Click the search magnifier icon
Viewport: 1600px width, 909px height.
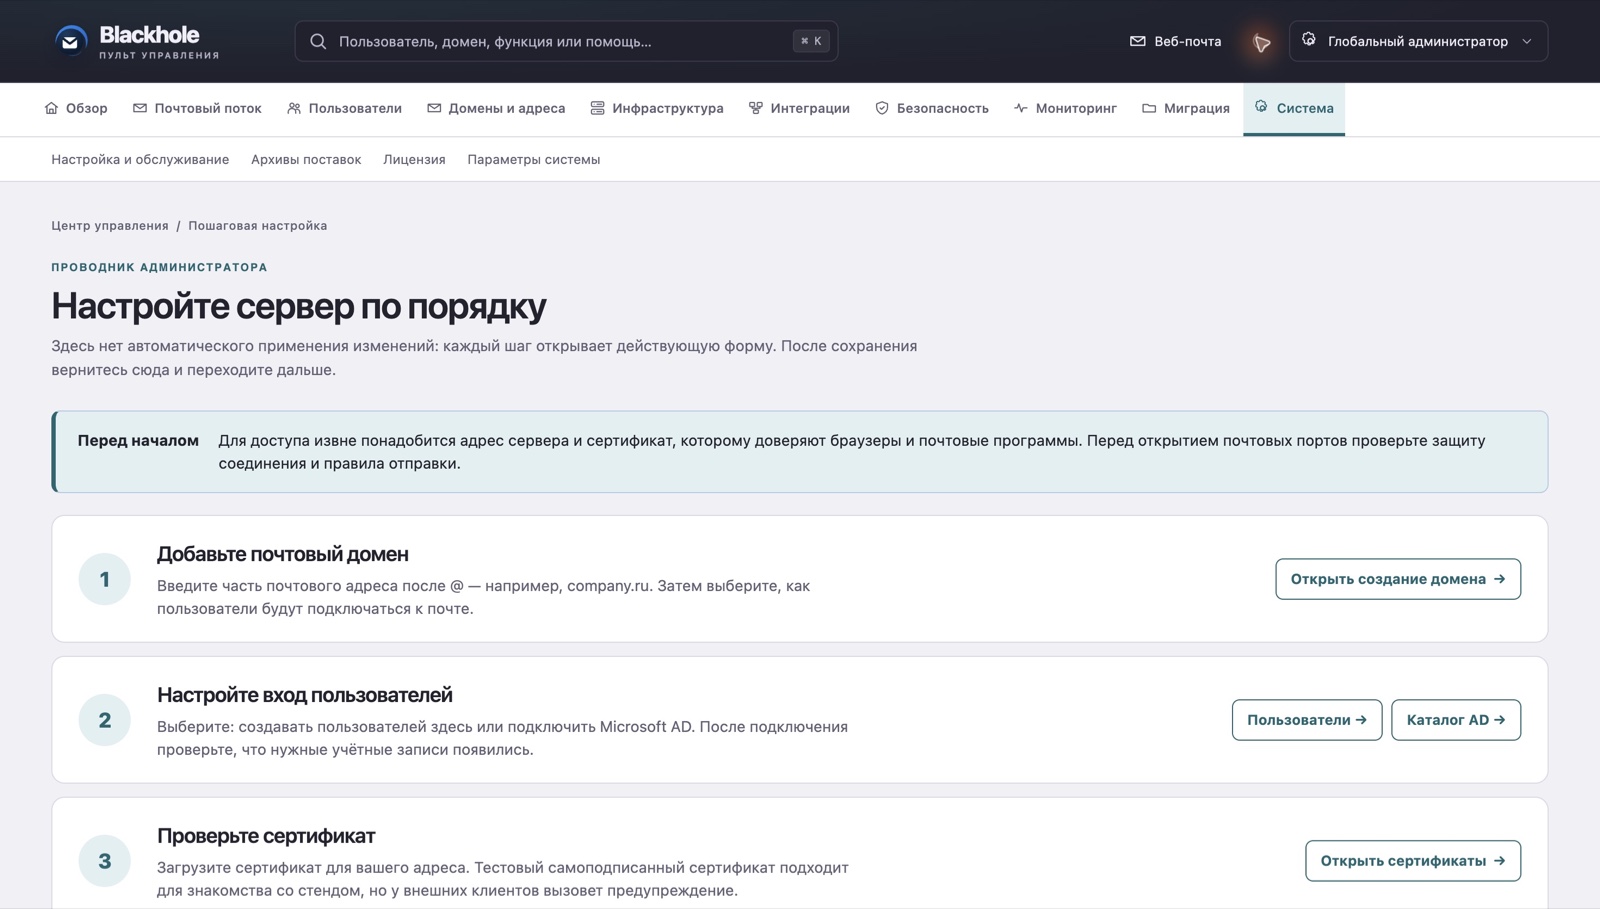318,41
